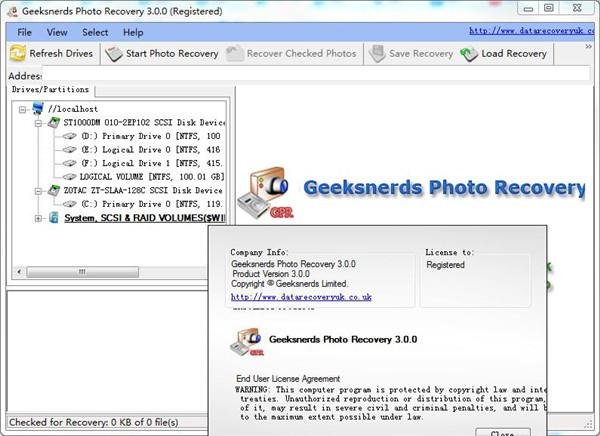Screen dimensions: 600x436
Task: Collapse the ZOTAC ZT-SLAA-128C disk node
Action: [x=38, y=191]
